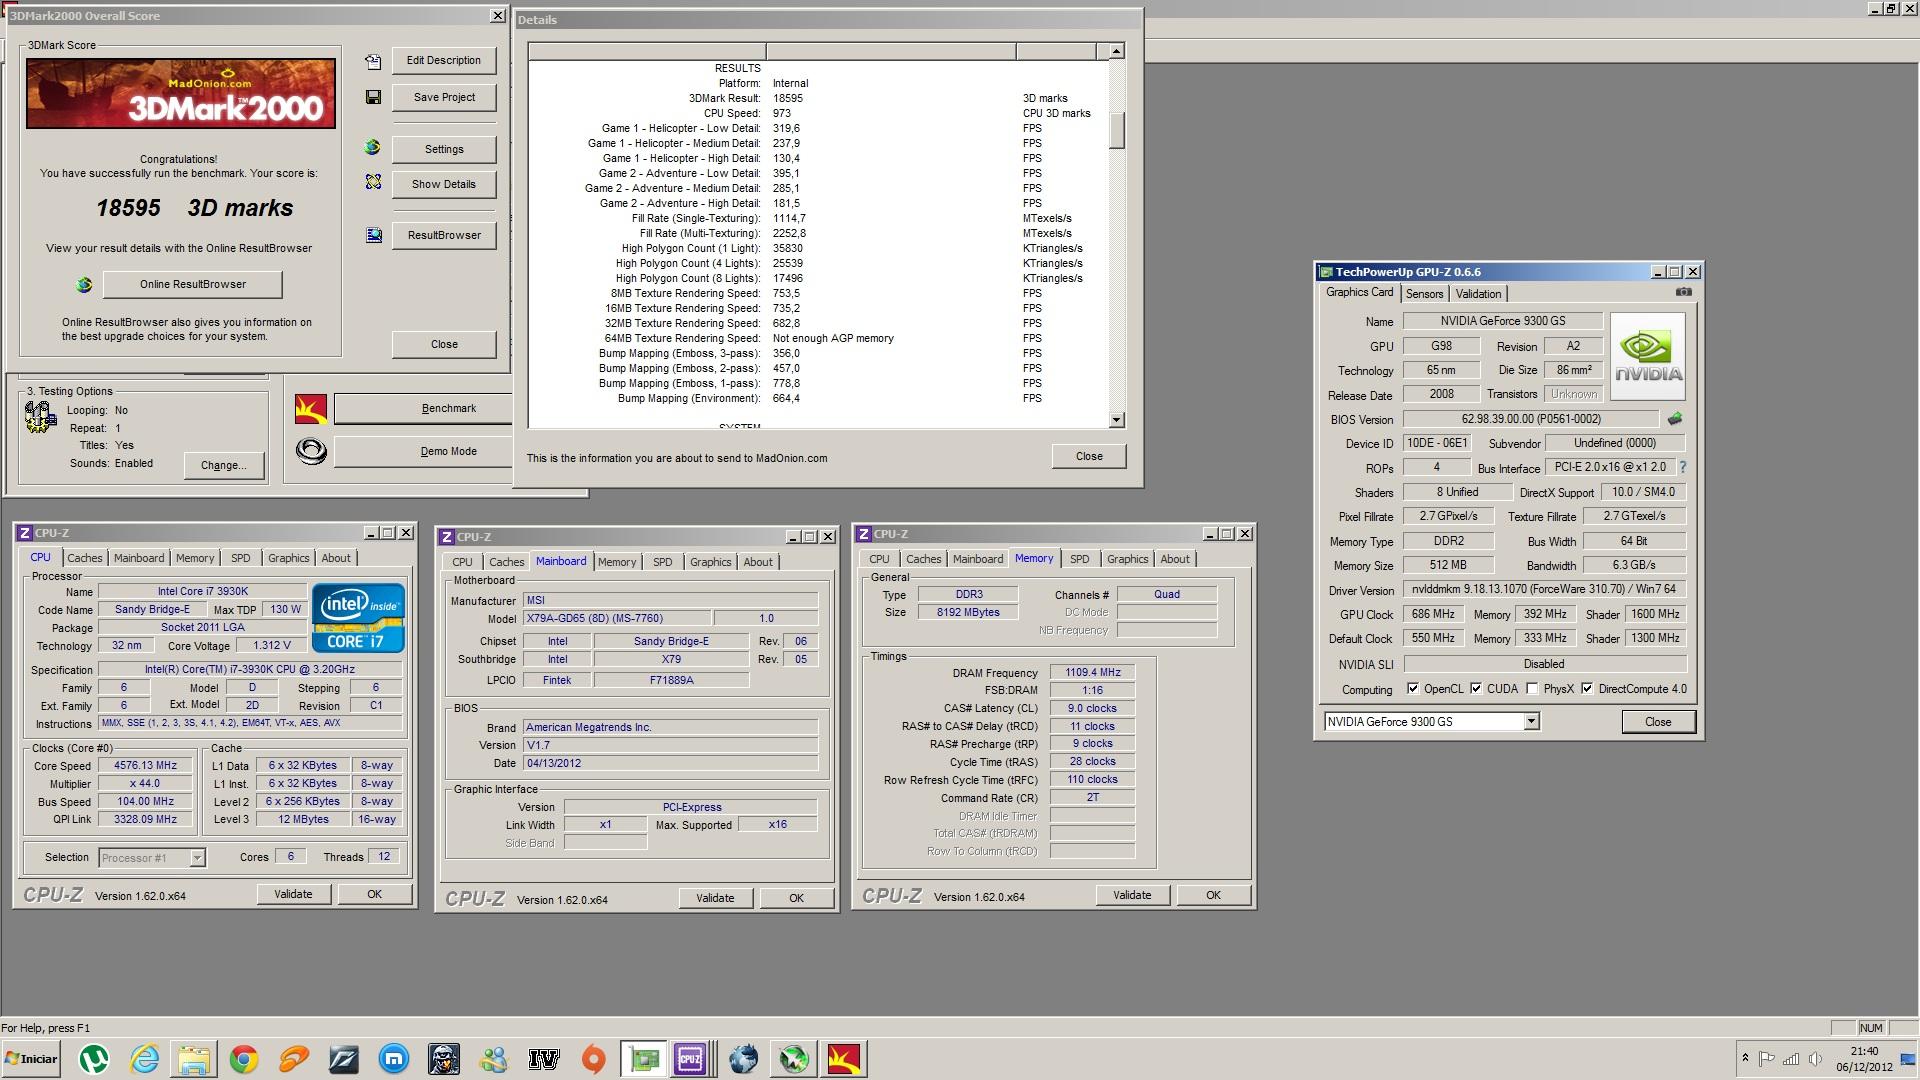Click OK in the Mainboard CPU-Z window
The width and height of the screenshot is (1920, 1080).
coord(797,898)
